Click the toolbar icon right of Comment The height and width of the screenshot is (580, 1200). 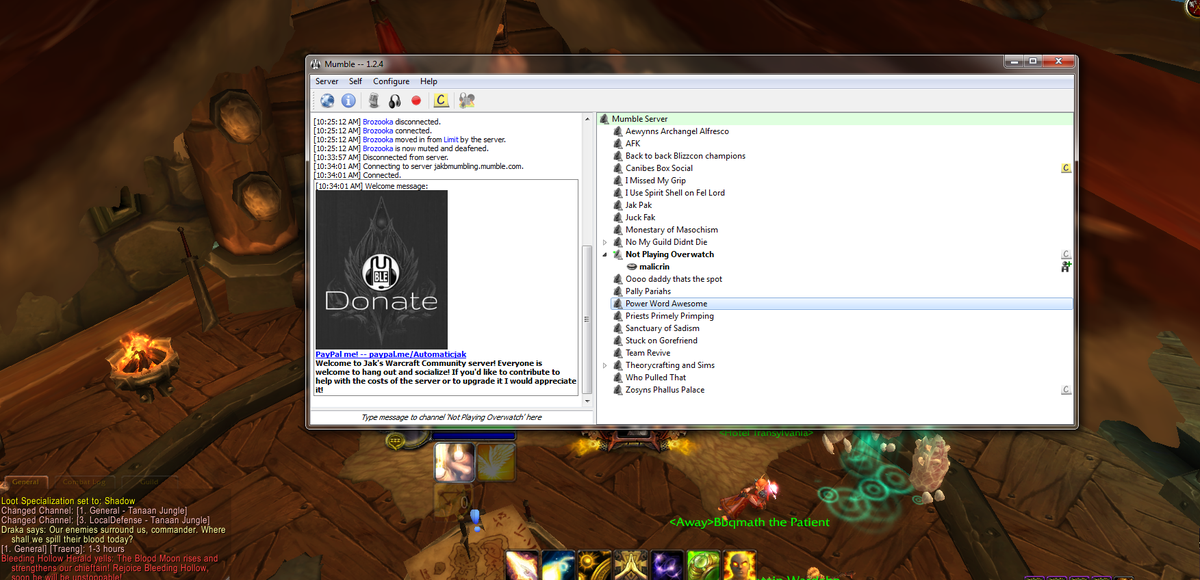[466, 100]
